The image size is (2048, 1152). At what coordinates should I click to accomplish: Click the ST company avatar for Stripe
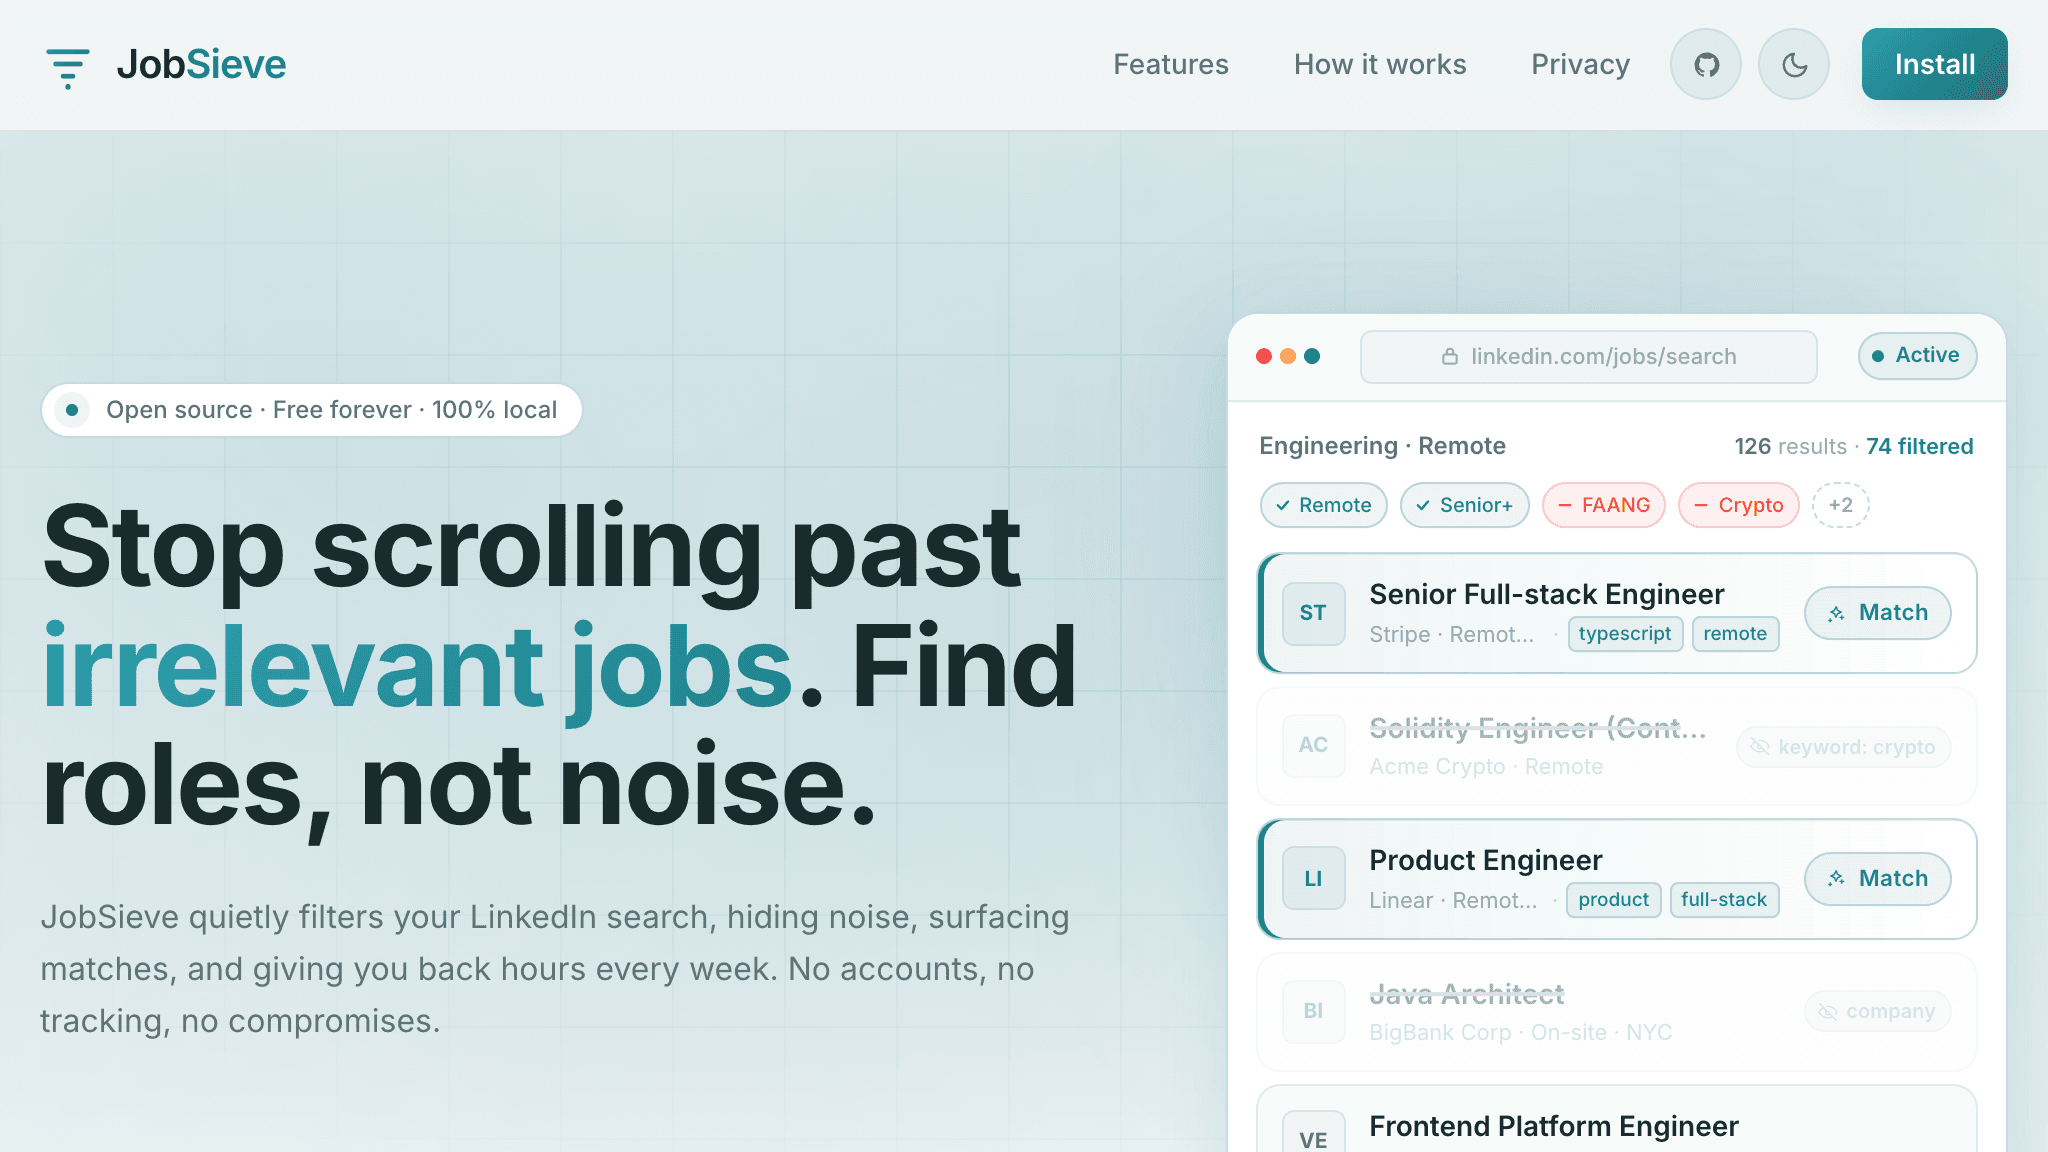pyautogui.click(x=1313, y=613)
